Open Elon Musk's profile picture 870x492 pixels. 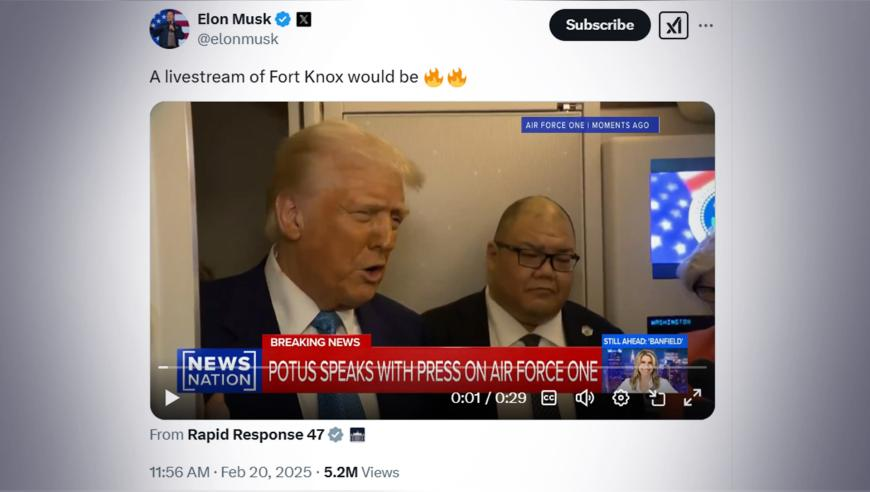(169, 29)
